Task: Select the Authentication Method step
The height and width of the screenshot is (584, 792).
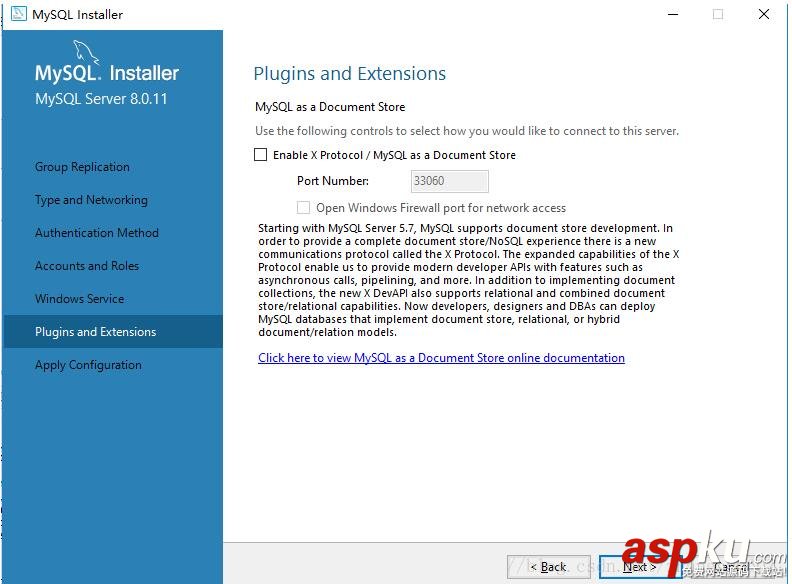Action: click(x=97, y=233)
